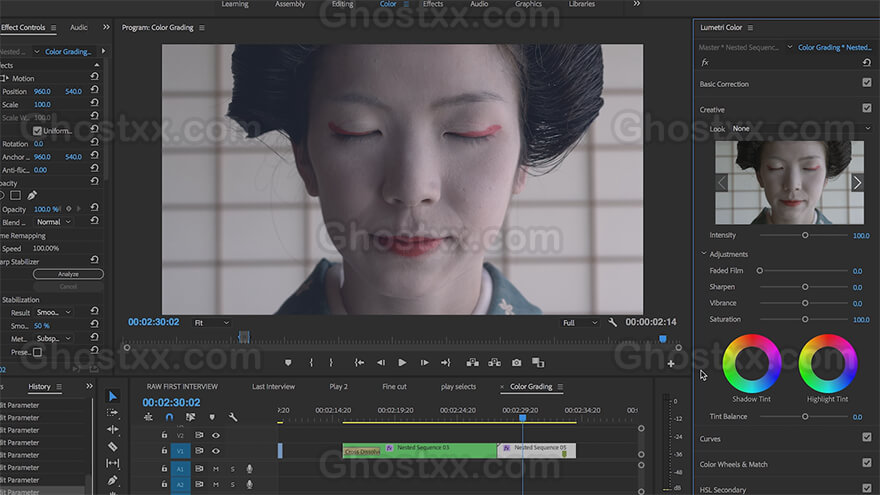Open stabilization Method dropdown
This screenshot has height=495, width=880.
tap(54, 338)
